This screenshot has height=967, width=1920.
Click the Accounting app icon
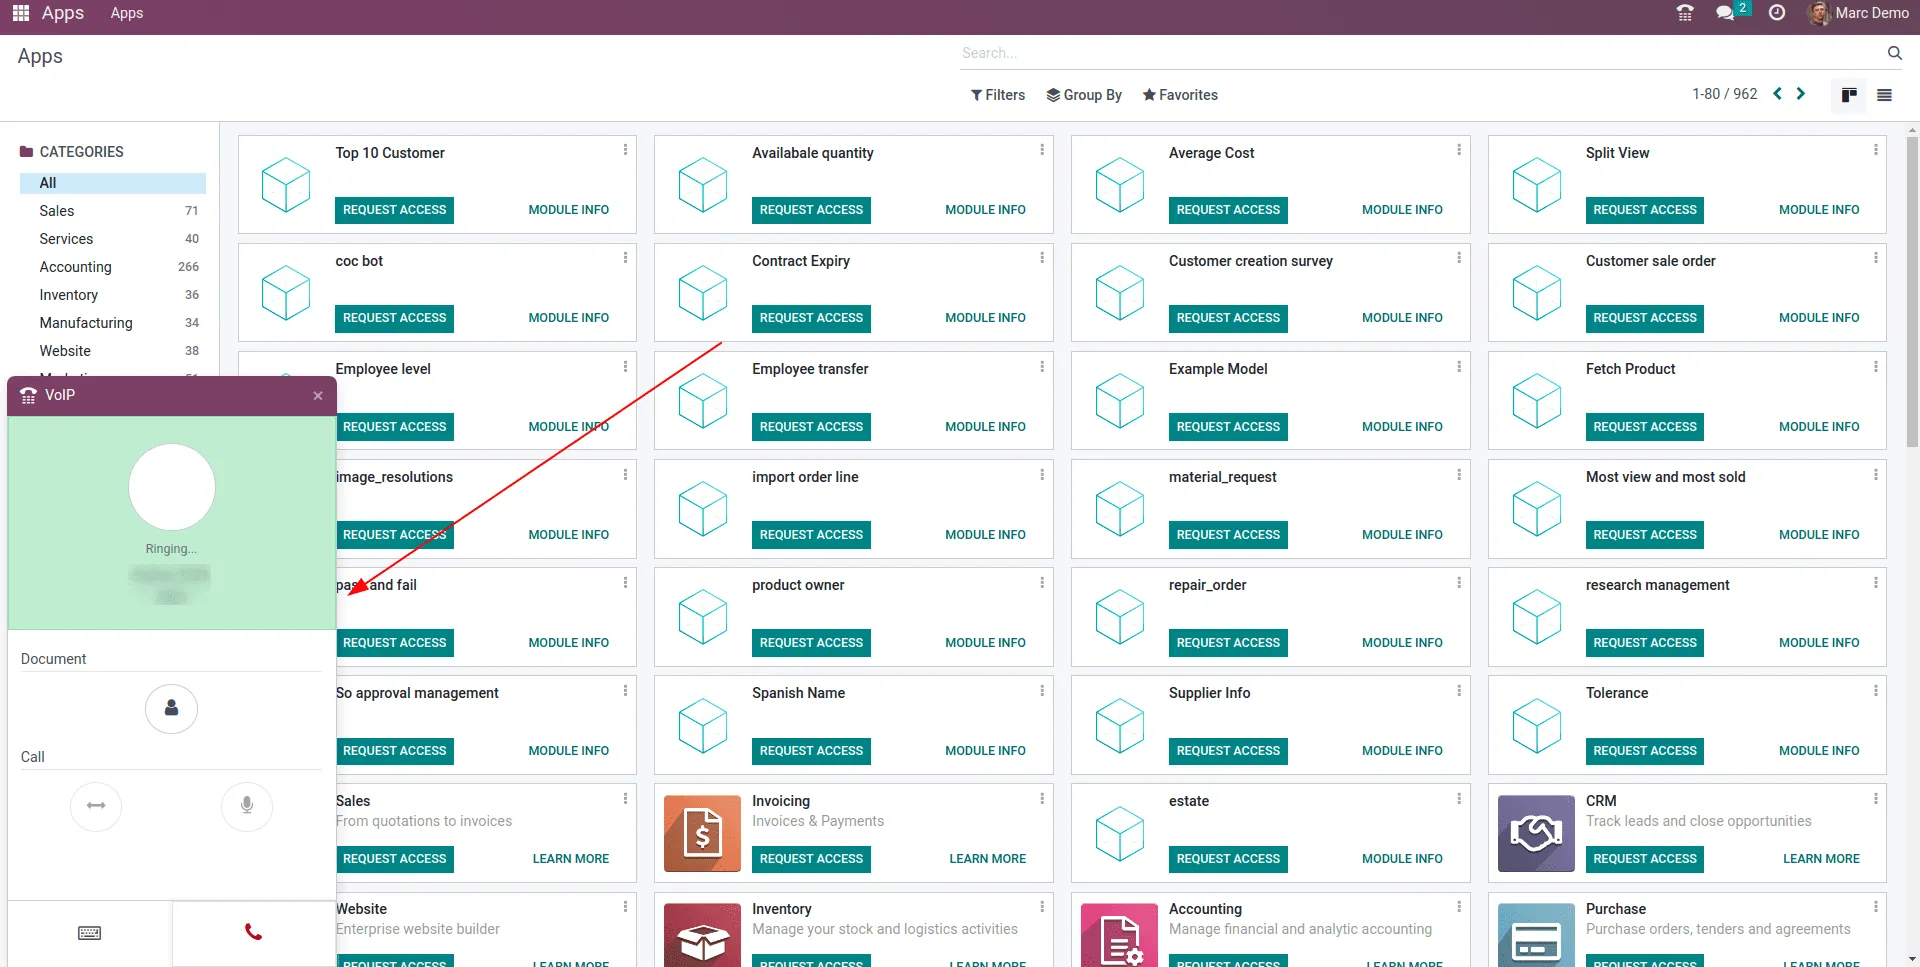(1119, 936)
